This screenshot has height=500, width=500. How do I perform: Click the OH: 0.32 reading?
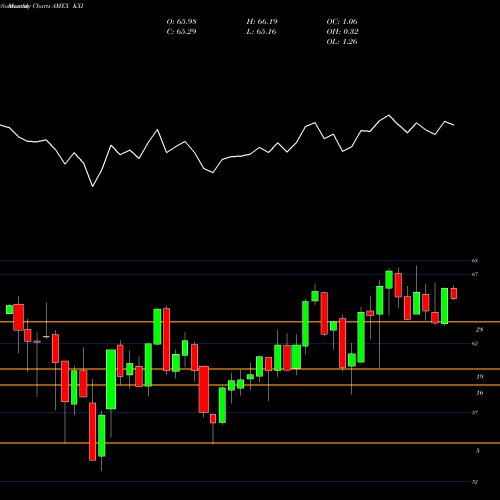[342, 32]
